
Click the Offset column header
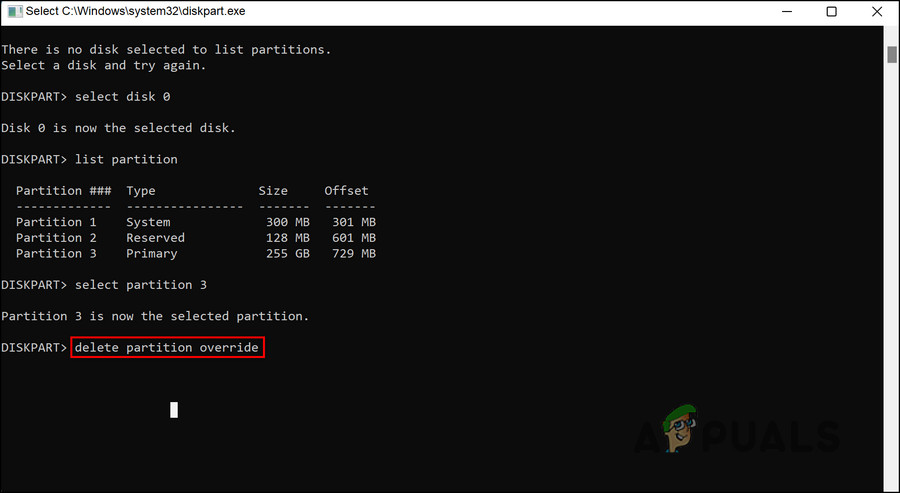(347, 191)
